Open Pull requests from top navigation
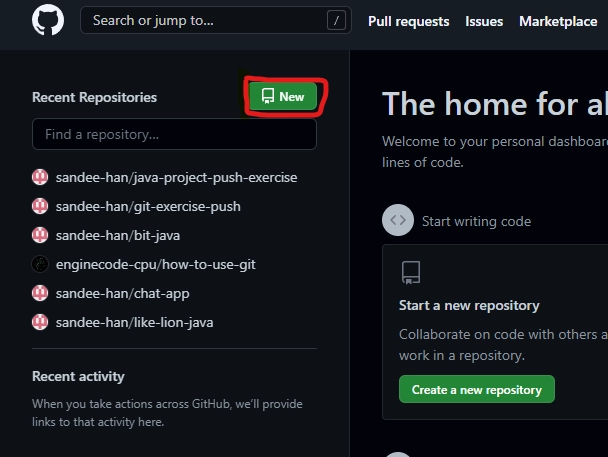This screenshot has width=608, height=457. click(x=408, y=21)
